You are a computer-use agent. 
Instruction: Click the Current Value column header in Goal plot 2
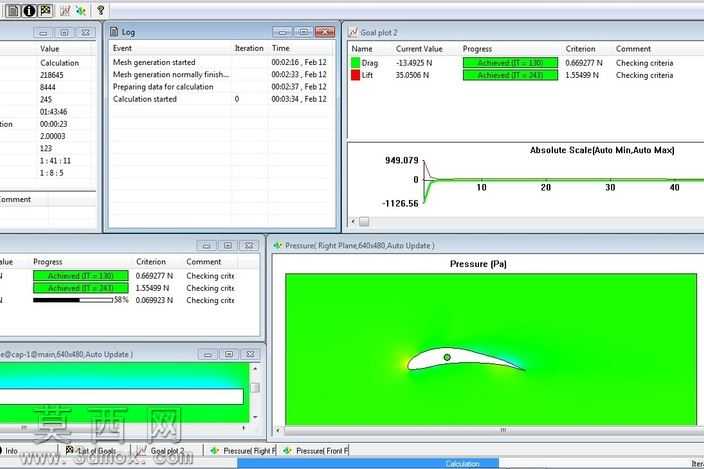[x=419, y=49]
